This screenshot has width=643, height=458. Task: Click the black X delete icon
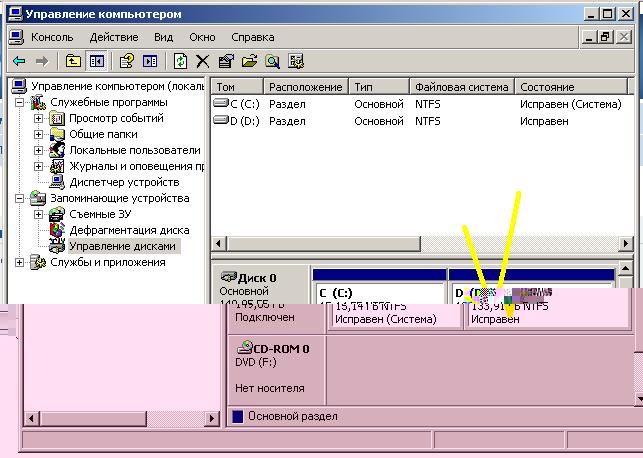click(x=203, y=61)
